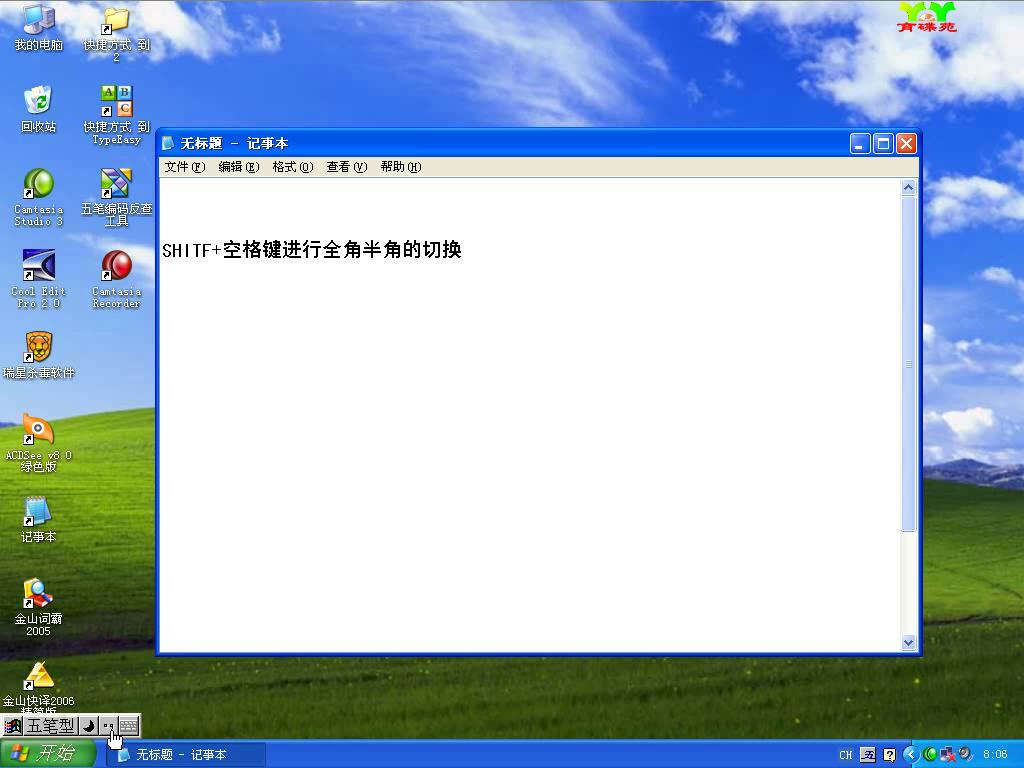This screenshot has width=1024, height=768.
Task: Click 无标题 - 记事本 taskbar button
Action: [186, 755]
